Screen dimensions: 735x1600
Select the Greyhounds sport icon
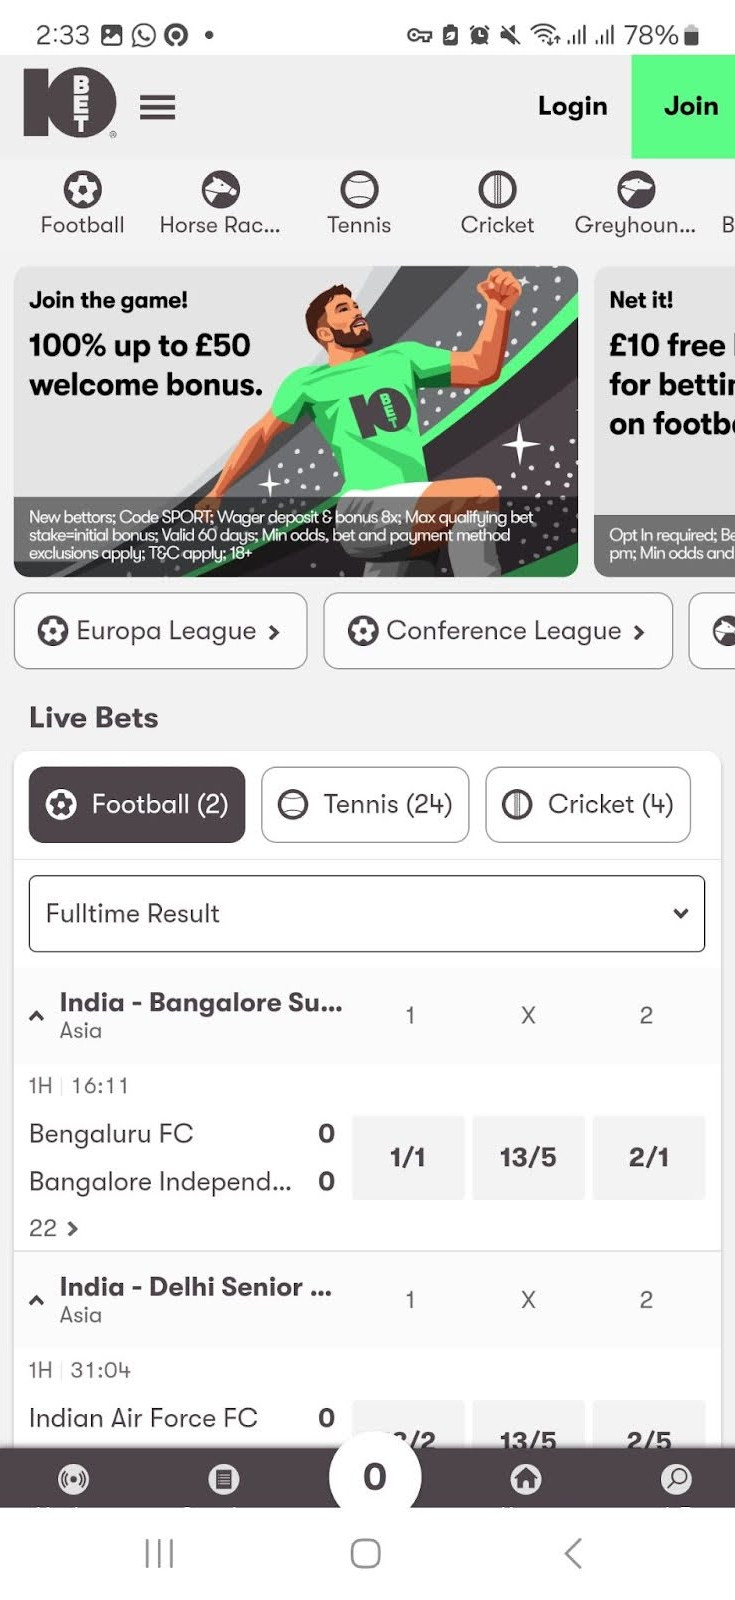click(x=635, y=203)
